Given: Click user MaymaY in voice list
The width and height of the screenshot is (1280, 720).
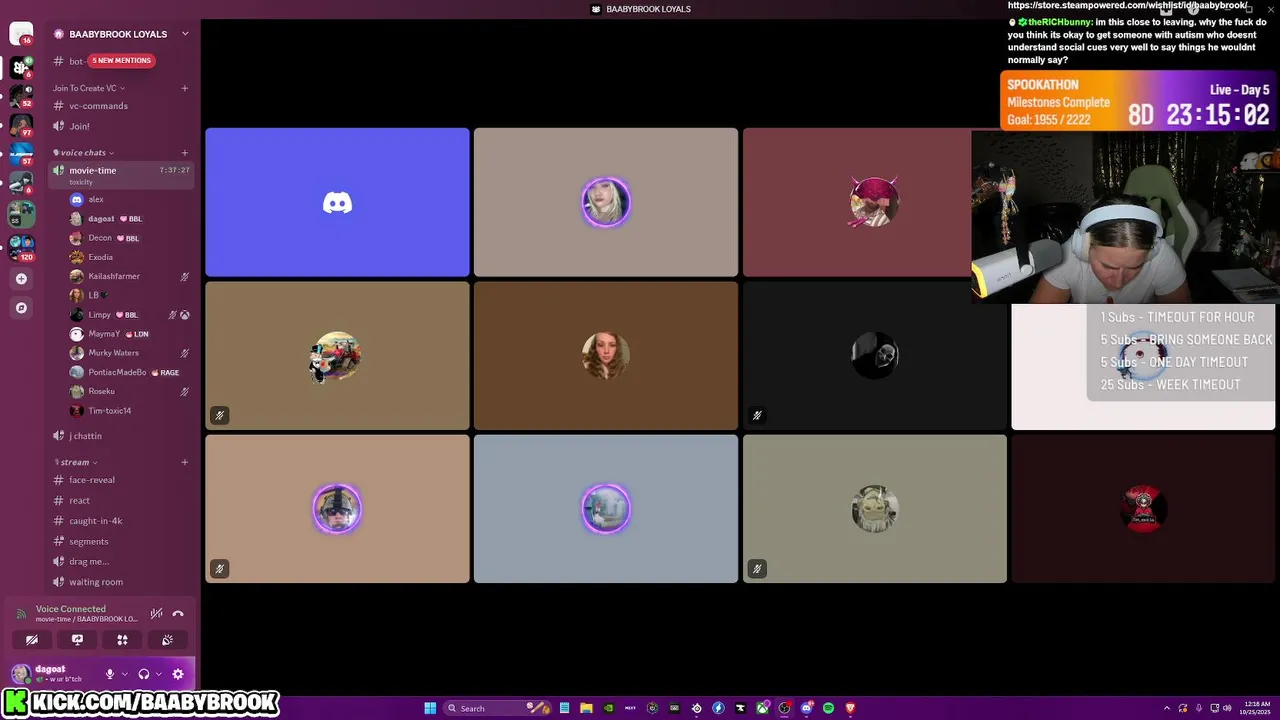Looking at the screenshot, I should point(130,334).
